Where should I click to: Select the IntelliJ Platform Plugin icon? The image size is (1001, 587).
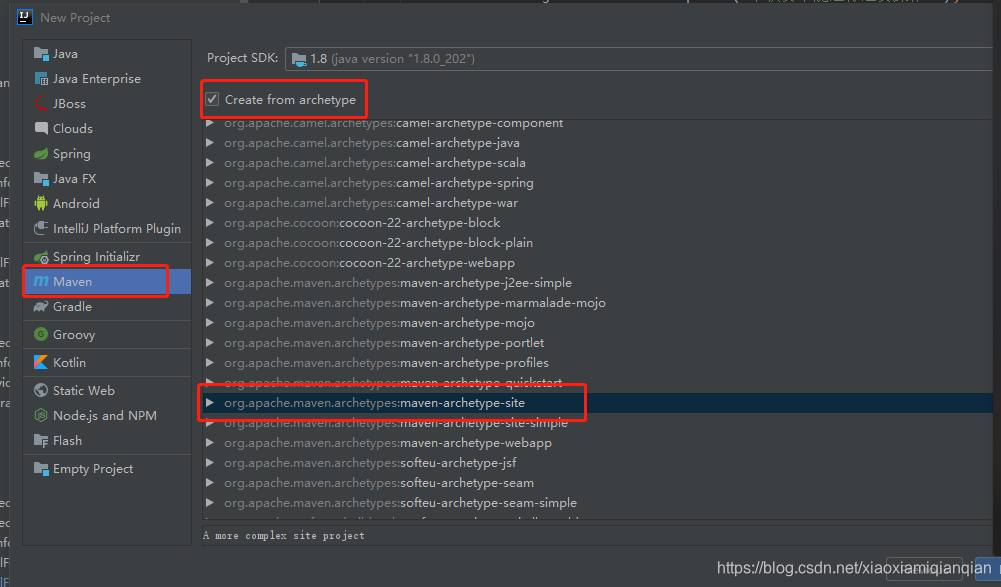pos(41,228)
